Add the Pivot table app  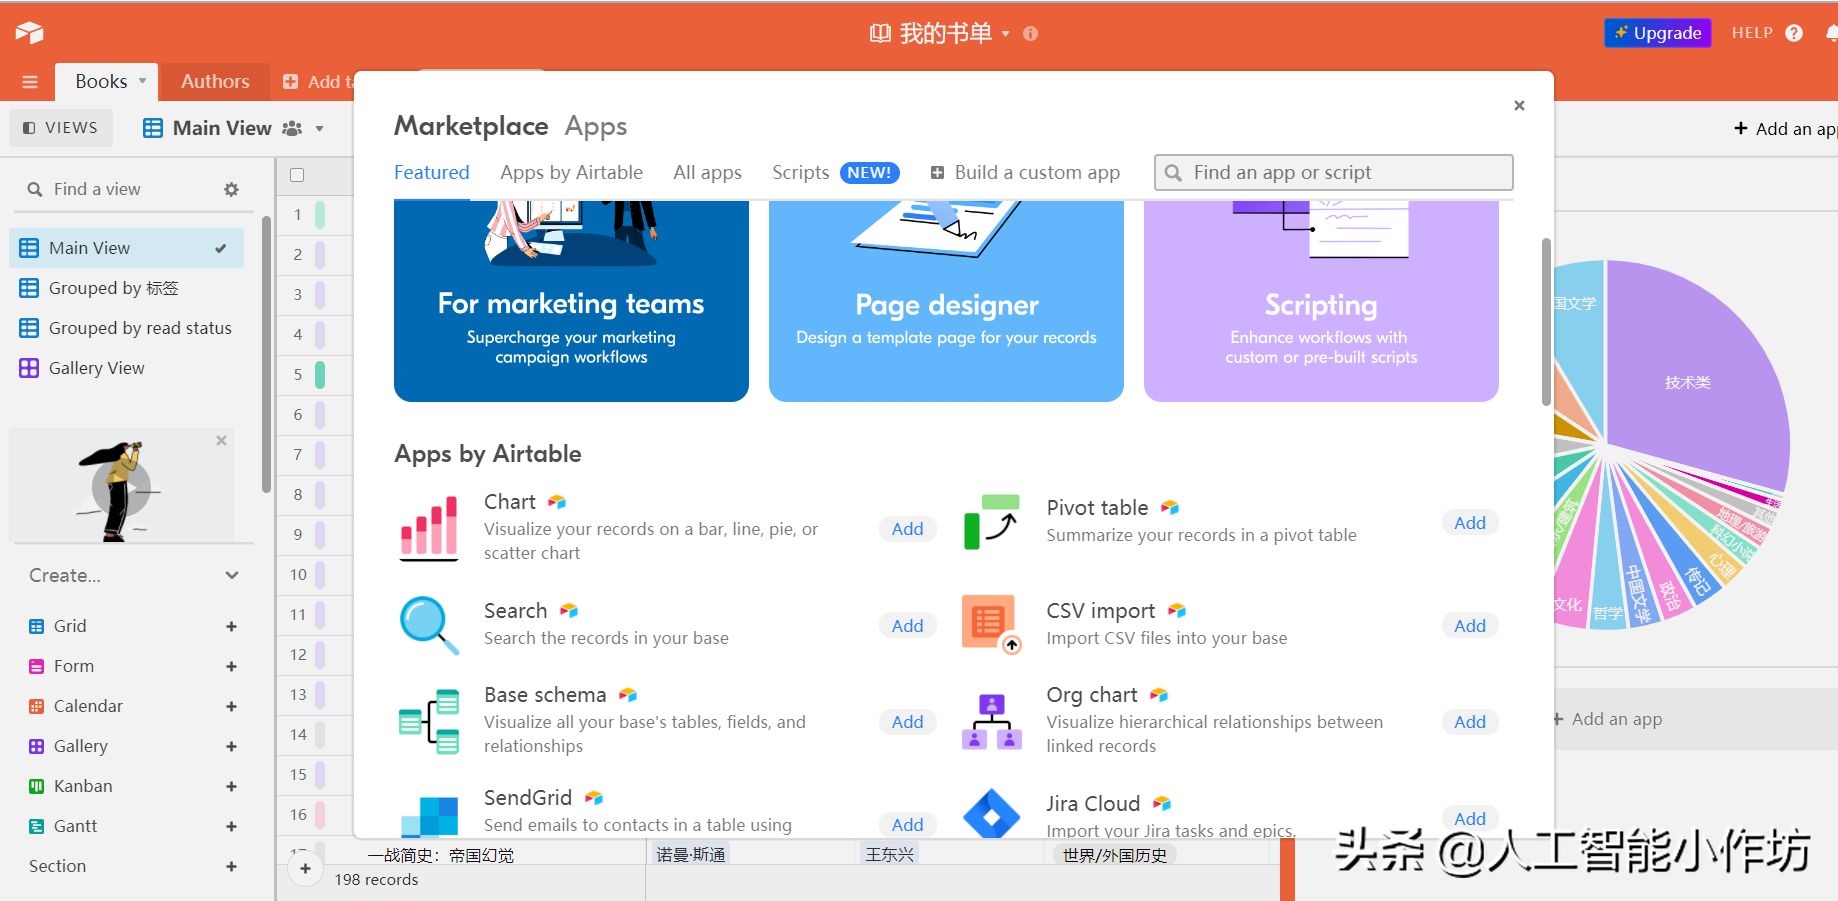pyautogui.click(x=1469, y=523)
